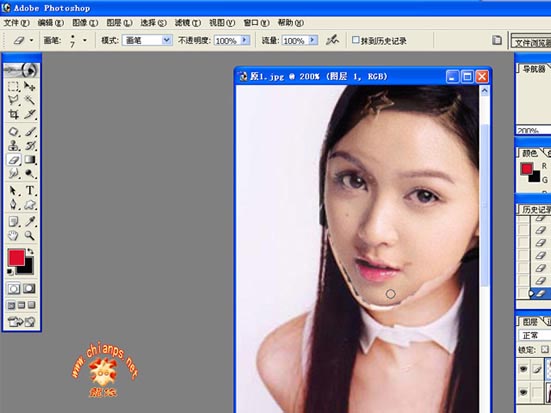Expand the 不透明度 opacity slider arrow
This screenshot has height=413, width=551.
tap(245, 40)
